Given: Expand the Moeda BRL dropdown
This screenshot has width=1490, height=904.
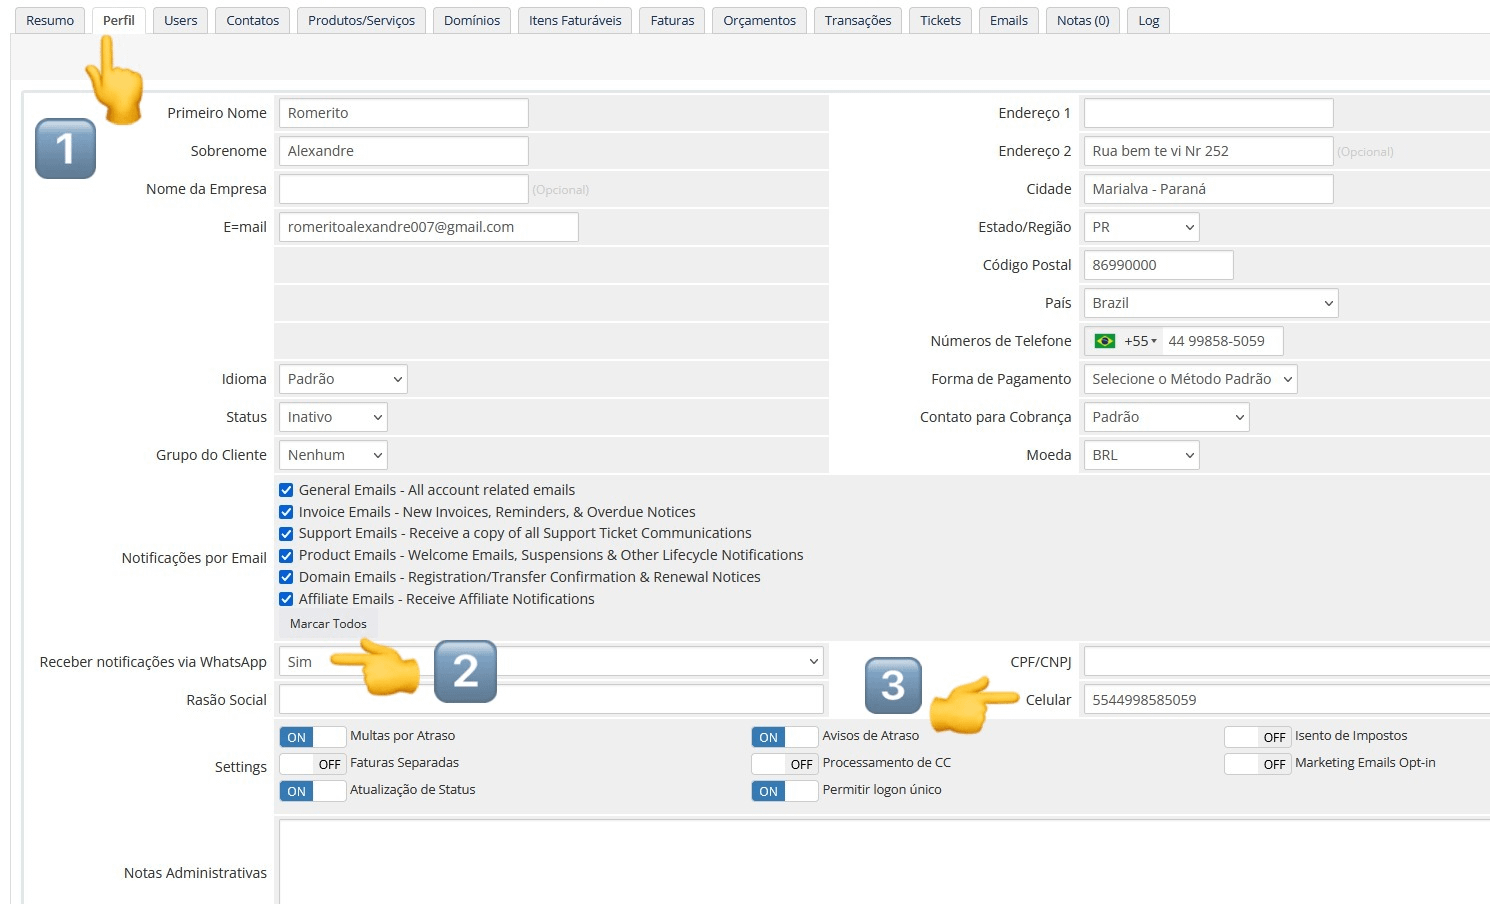Looking at the screenshot, I should point(1141,455).
